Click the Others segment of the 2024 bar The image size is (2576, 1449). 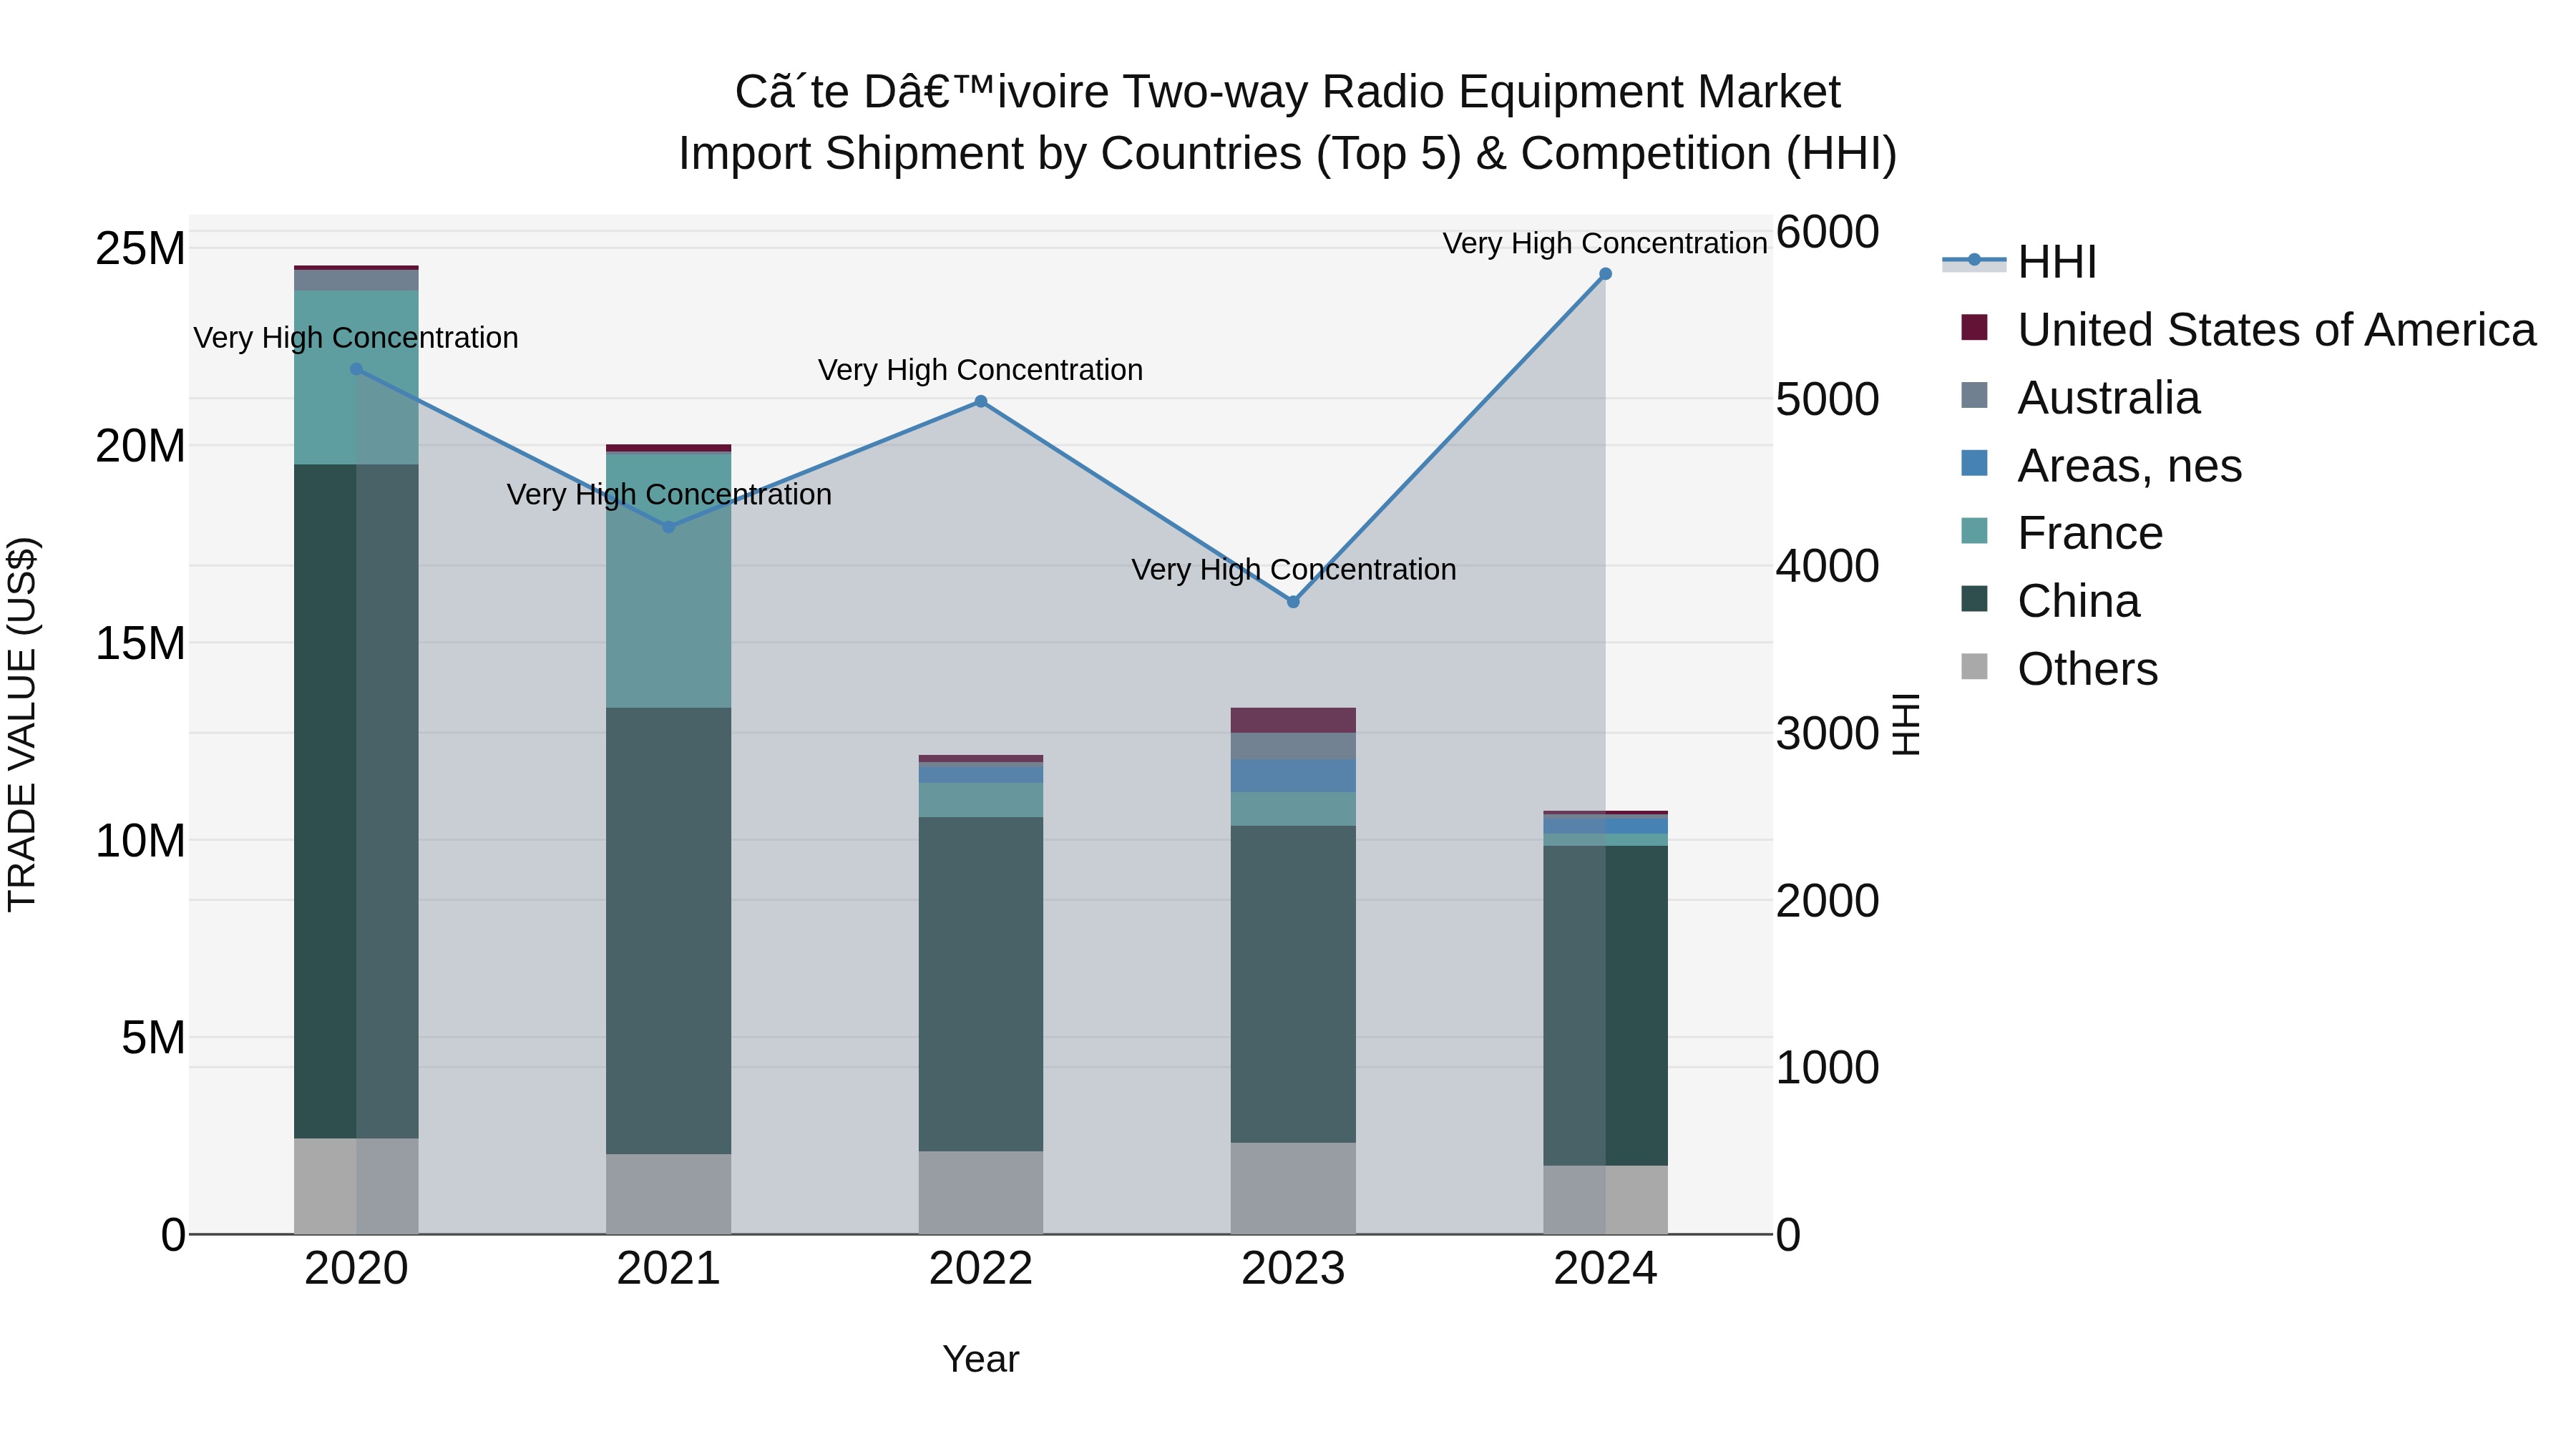[x=1605, y=1199]
